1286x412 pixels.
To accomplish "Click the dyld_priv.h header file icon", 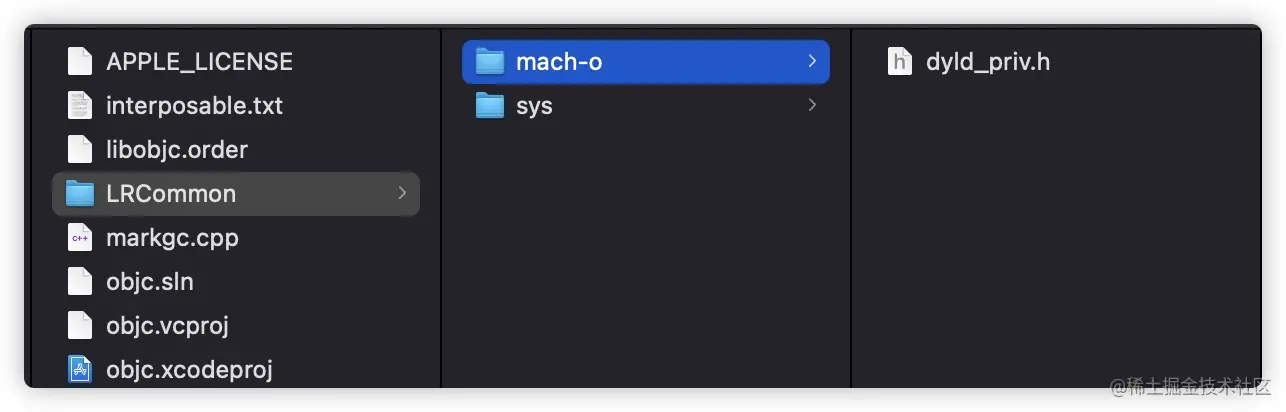I will point(900,62).
